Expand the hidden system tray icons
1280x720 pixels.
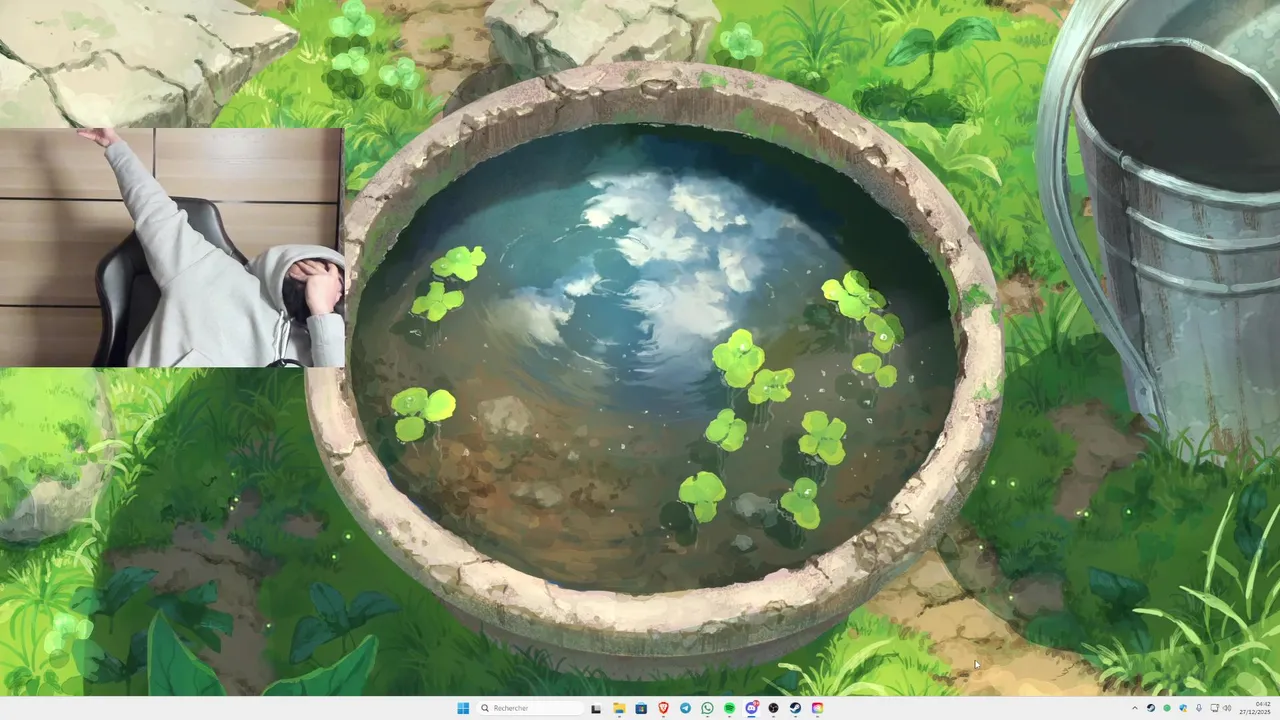1135,708
